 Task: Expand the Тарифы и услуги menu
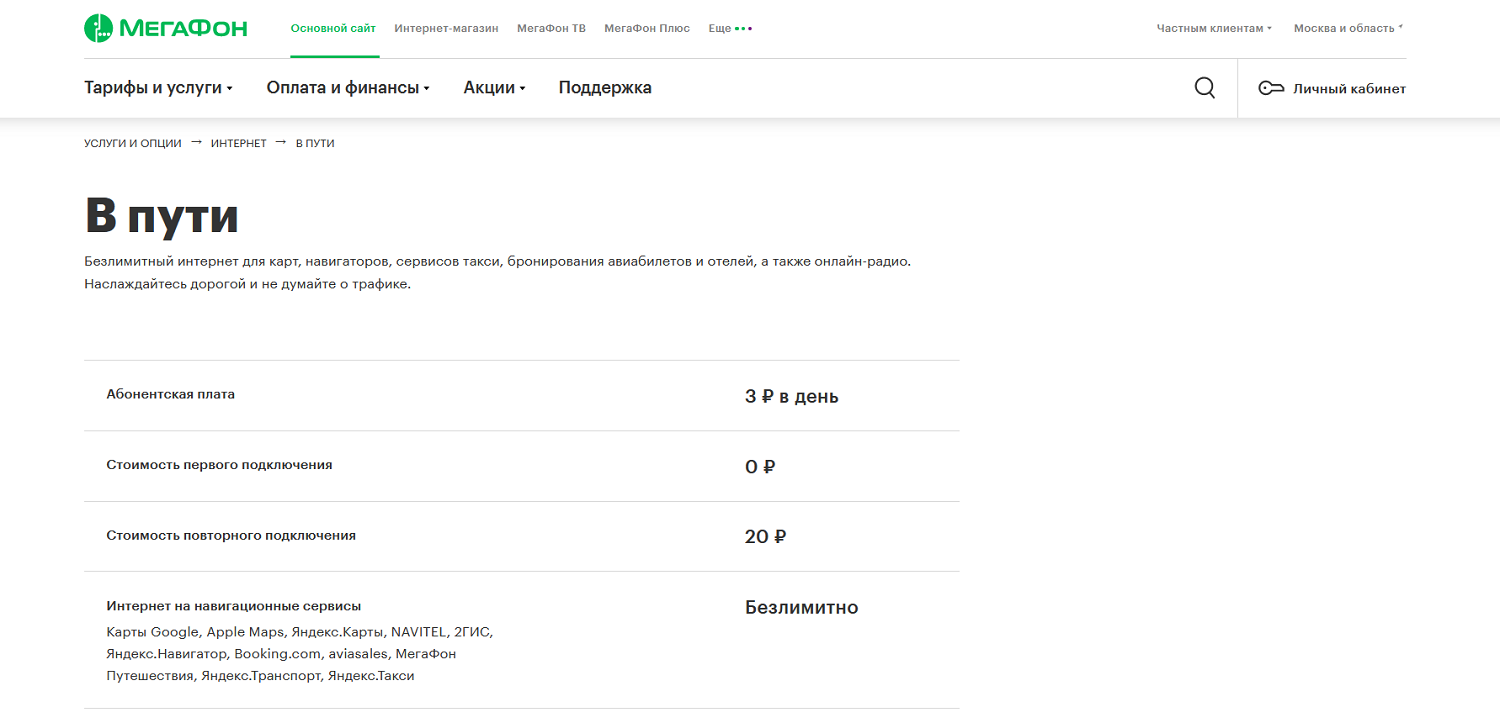coord(158,88)
